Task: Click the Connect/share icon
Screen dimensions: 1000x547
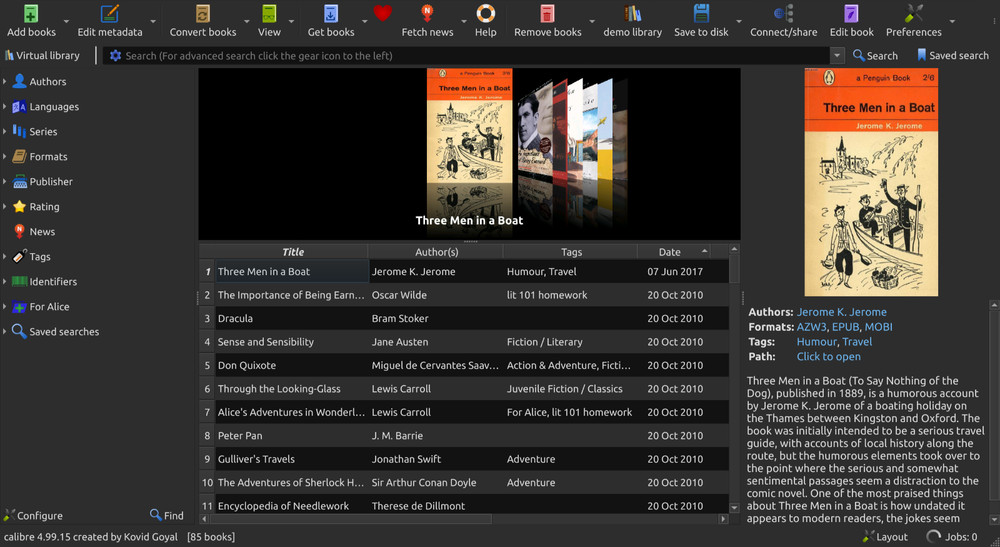Action: point(783,13)
